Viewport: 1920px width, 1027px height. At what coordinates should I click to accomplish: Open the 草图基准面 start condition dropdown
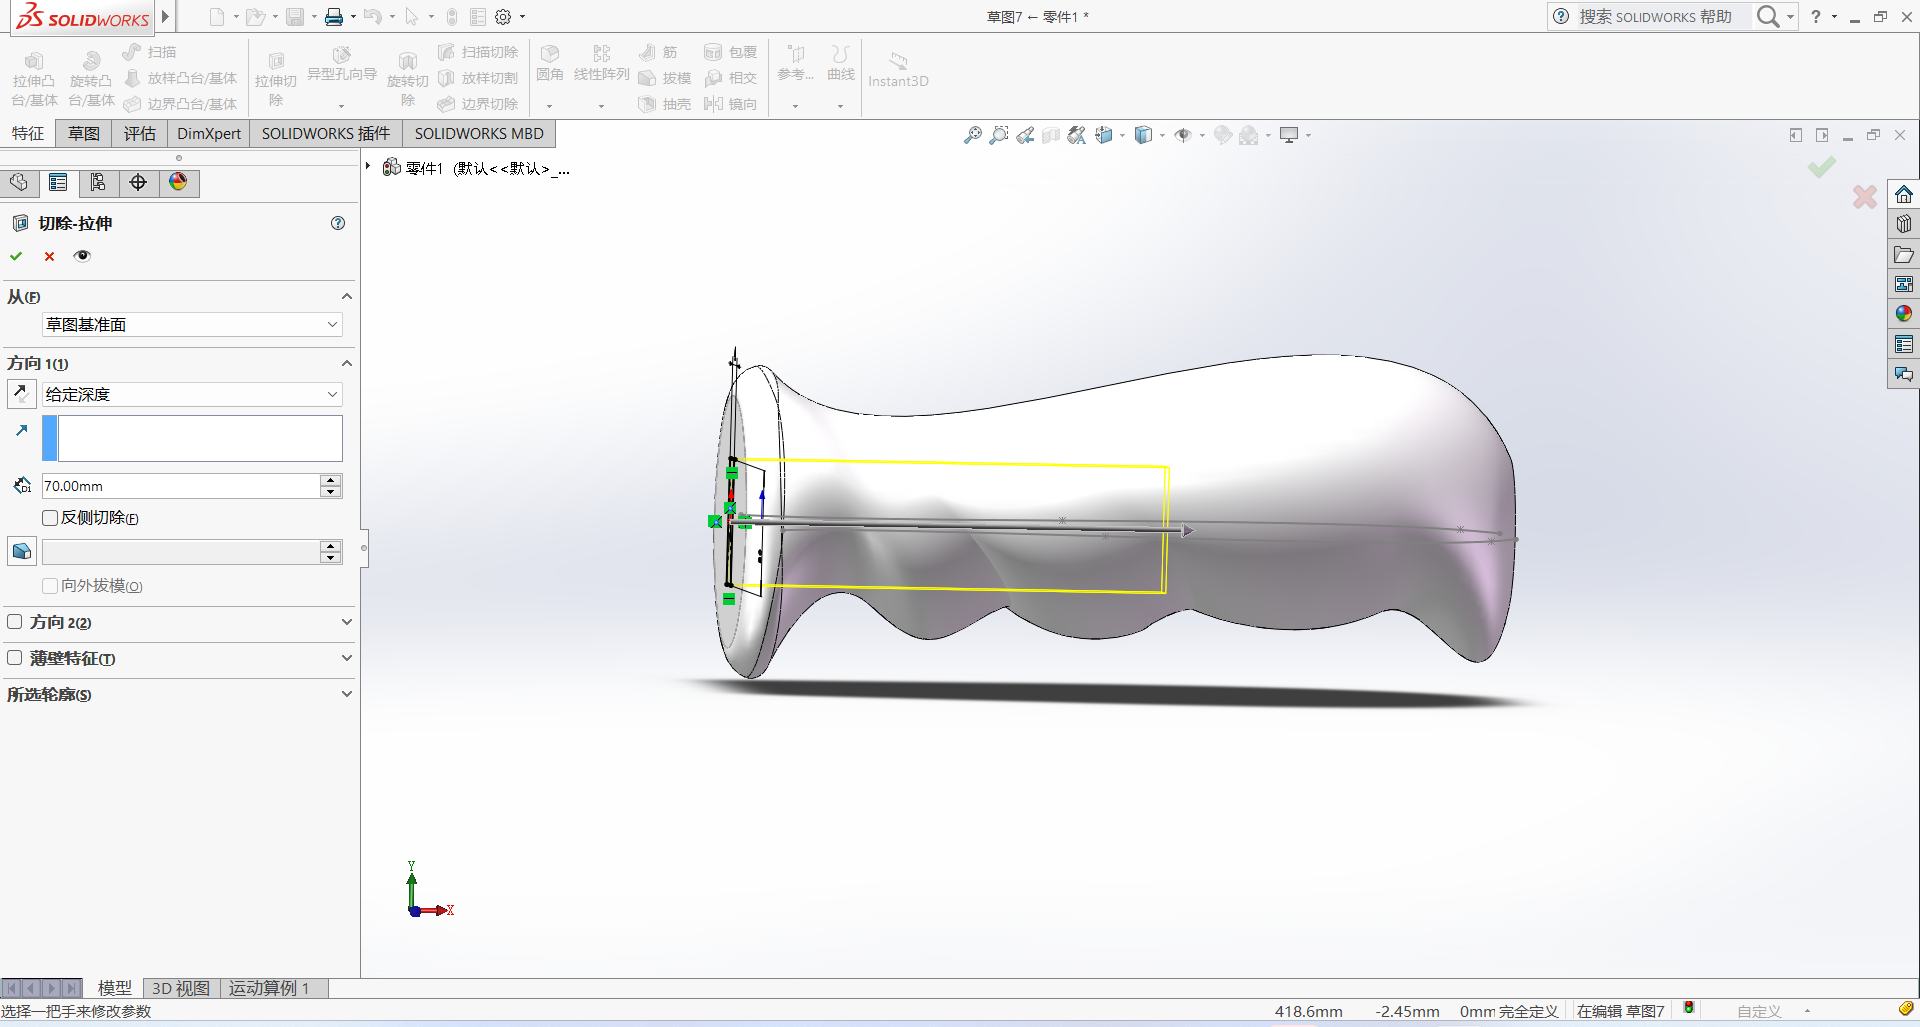click(192, 325)
